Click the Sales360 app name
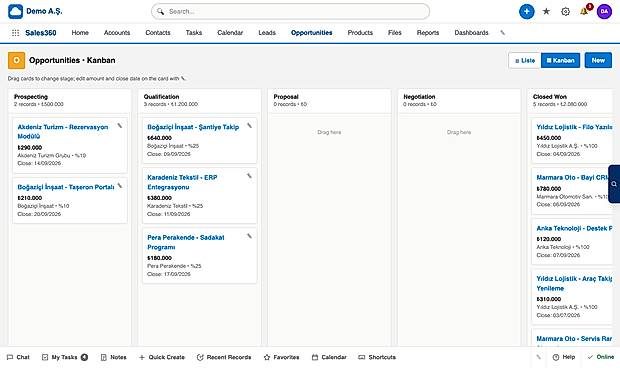The image size is (620, 368). [x=41, y=33]
